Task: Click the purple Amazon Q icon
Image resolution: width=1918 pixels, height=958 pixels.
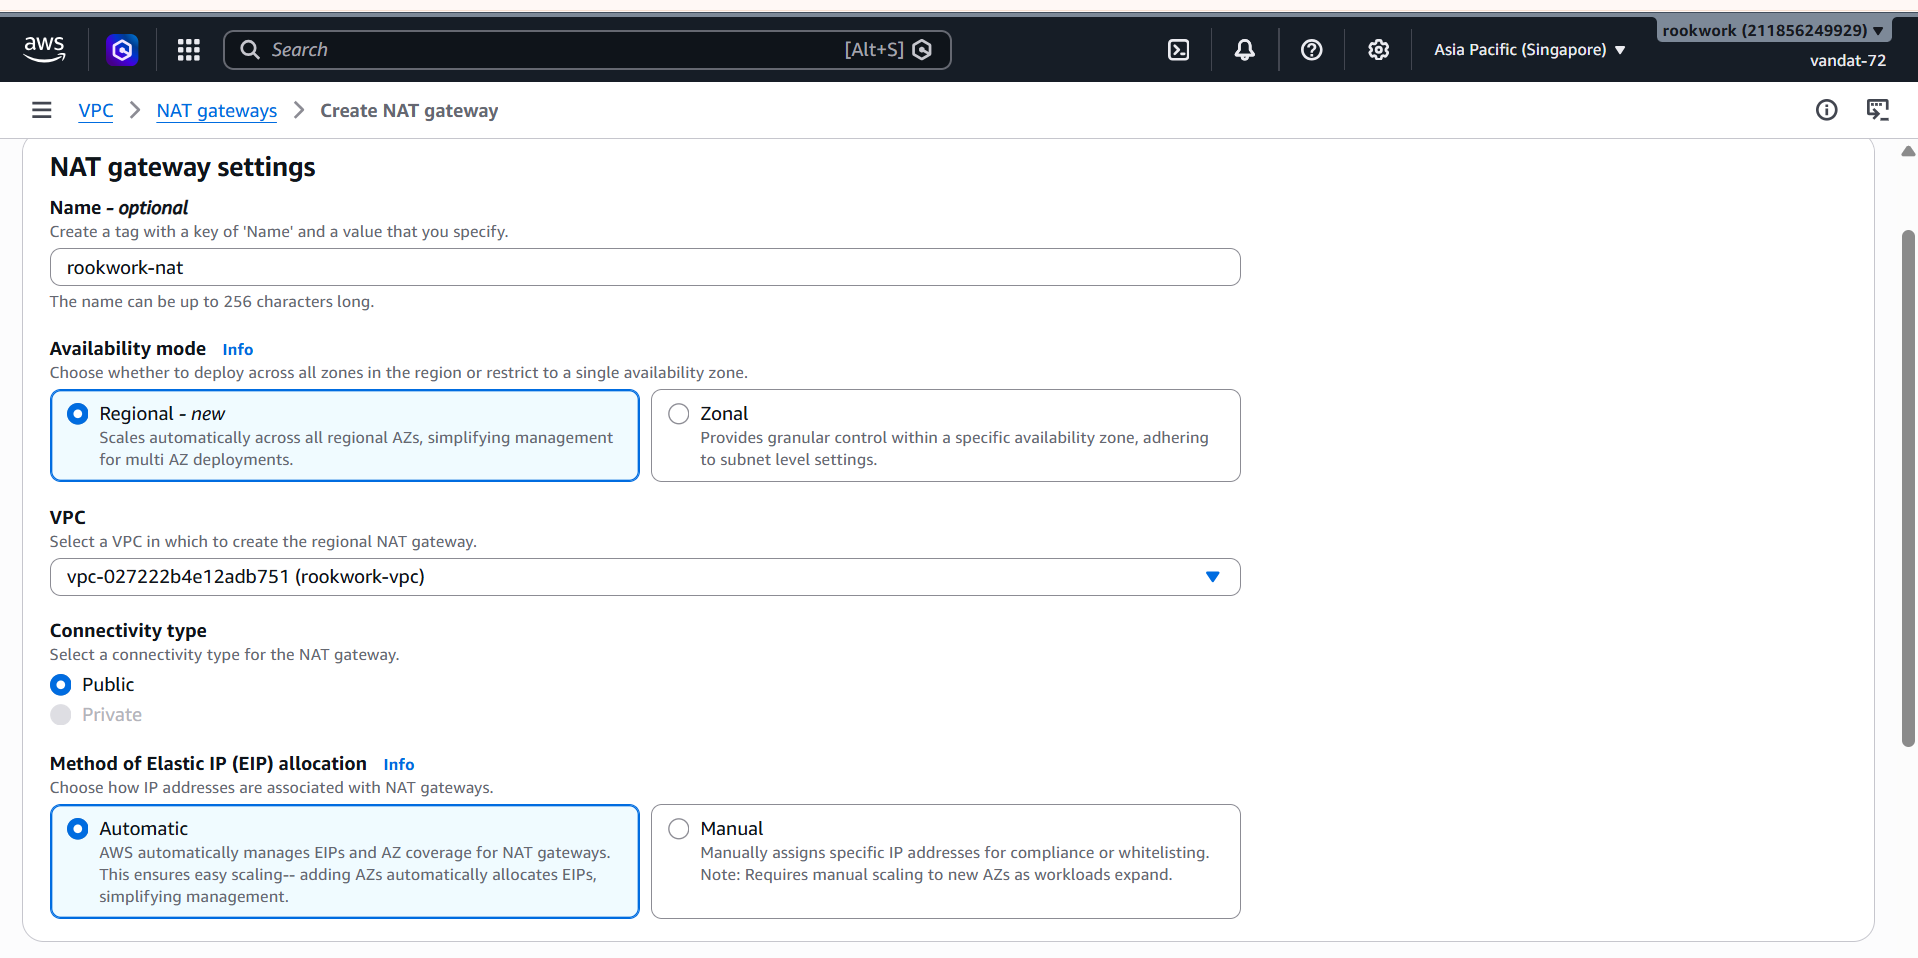Action: (122, 49)
